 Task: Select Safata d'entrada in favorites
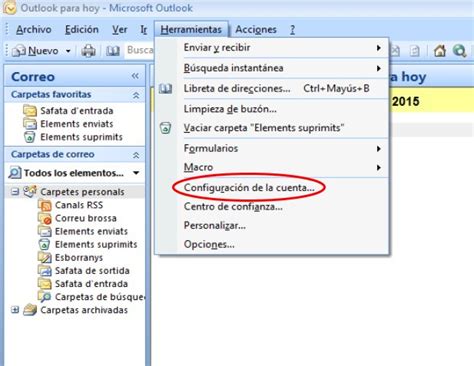click(77, 111)
